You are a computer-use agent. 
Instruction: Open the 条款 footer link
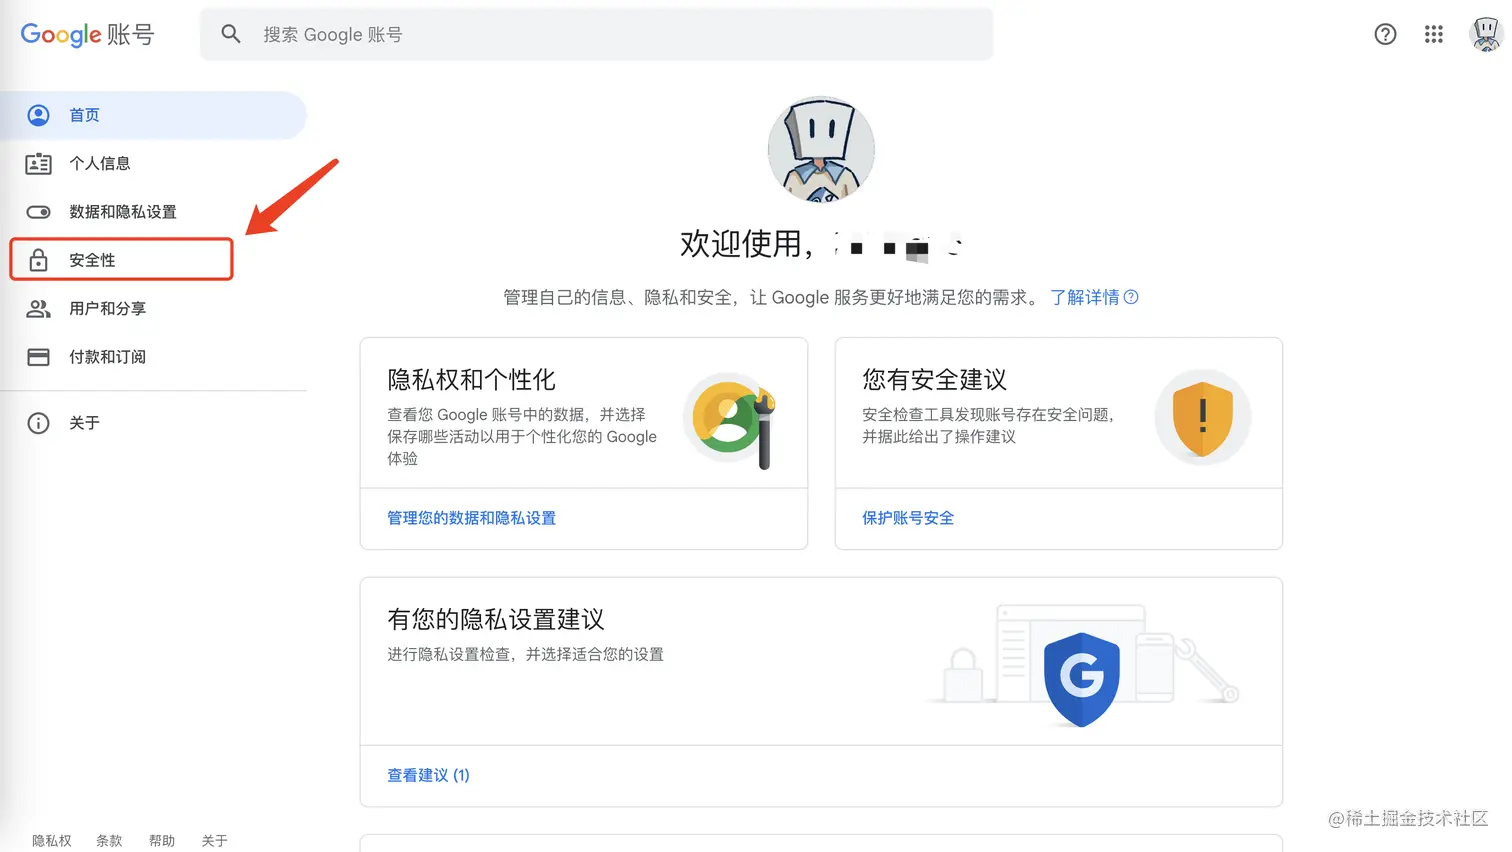[x=109, y=841]
